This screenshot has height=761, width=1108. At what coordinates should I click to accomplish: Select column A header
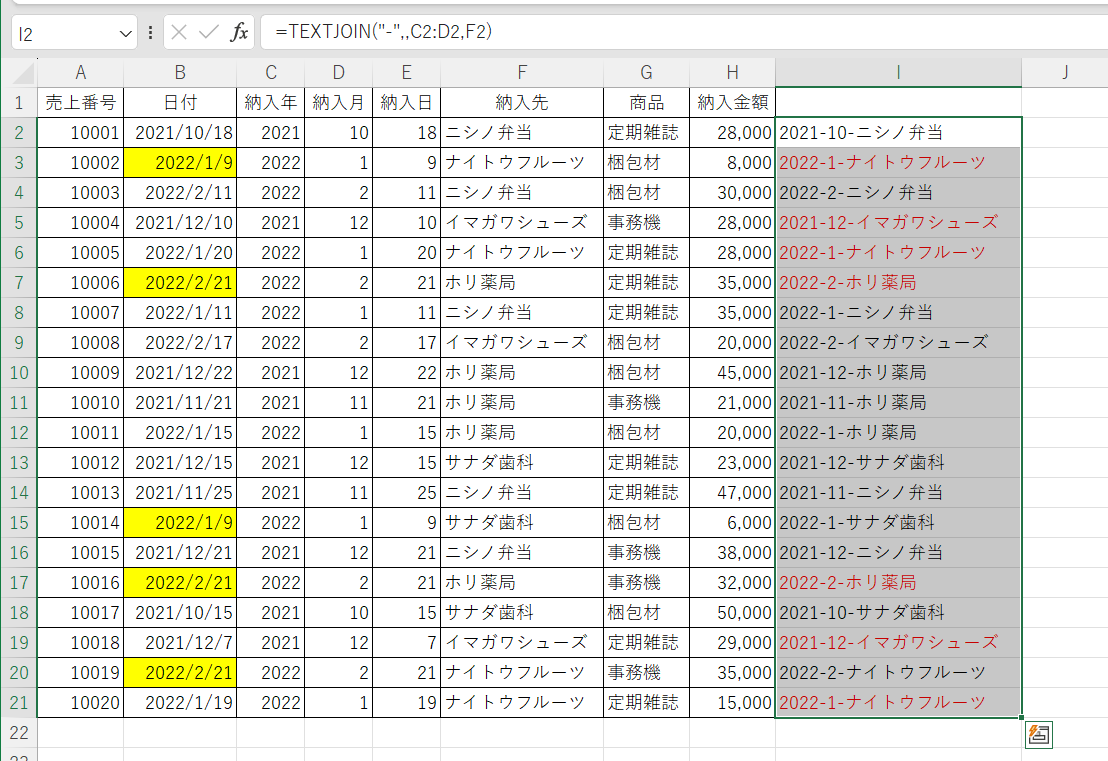81,73
